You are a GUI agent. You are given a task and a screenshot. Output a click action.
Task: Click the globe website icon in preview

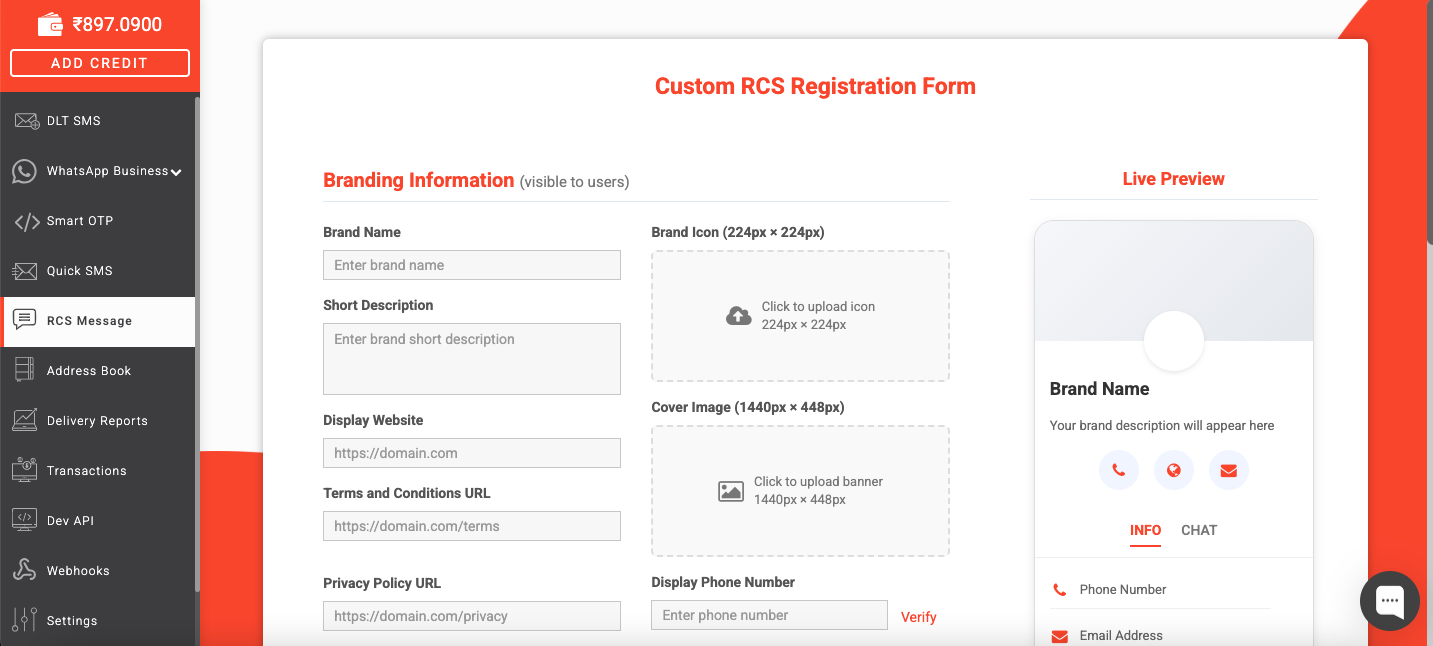click(1174, 470)
